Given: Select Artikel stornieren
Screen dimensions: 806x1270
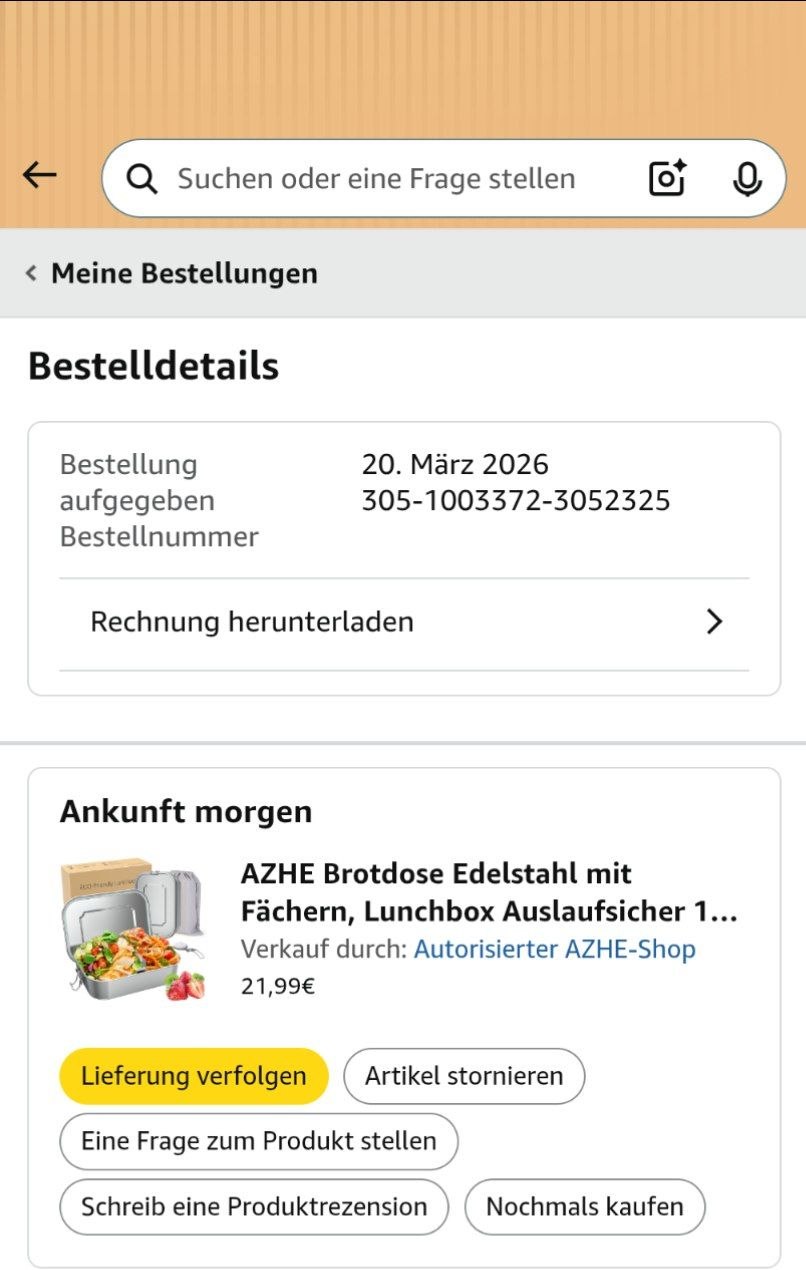Looking at the screenshot, I should 464,1076.
